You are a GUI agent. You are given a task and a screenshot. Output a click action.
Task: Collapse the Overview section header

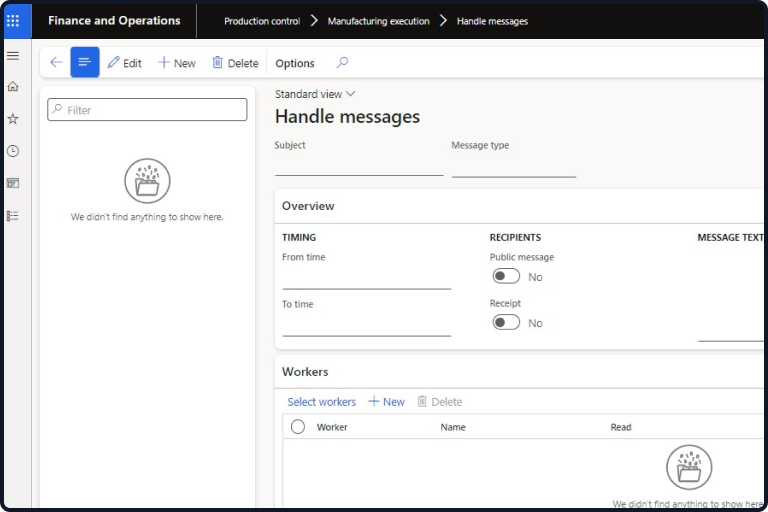[519, 206]
